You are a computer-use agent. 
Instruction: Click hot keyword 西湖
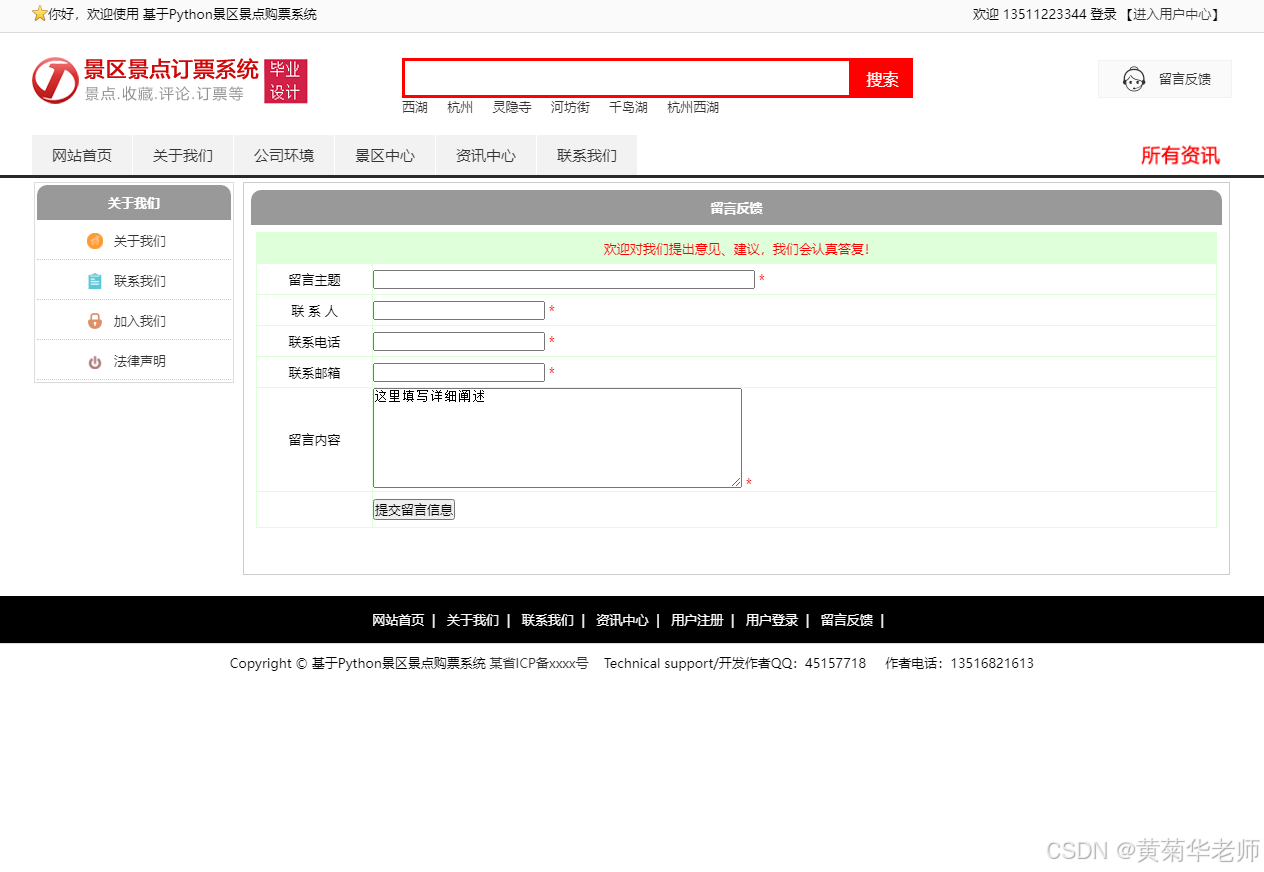(415, 107)
